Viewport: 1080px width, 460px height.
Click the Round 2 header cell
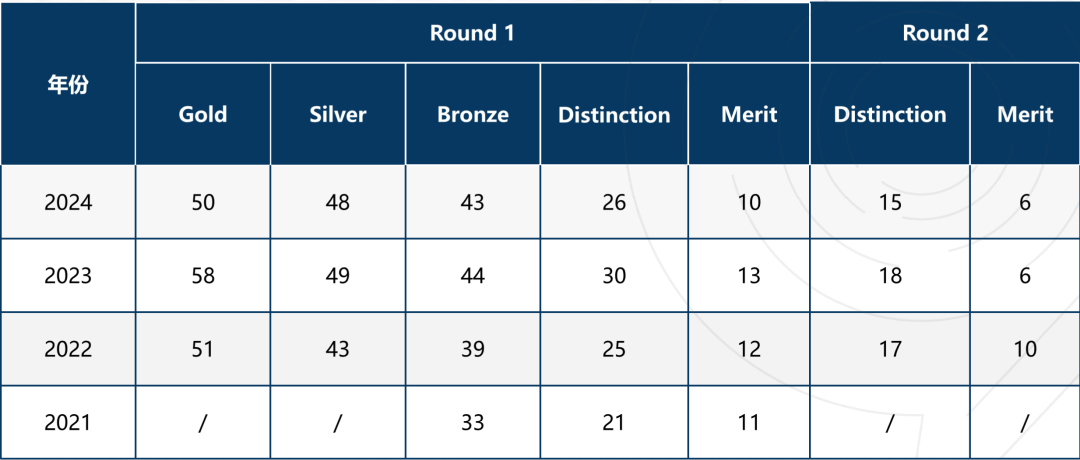pyautogui.click(x=944, y=32)
